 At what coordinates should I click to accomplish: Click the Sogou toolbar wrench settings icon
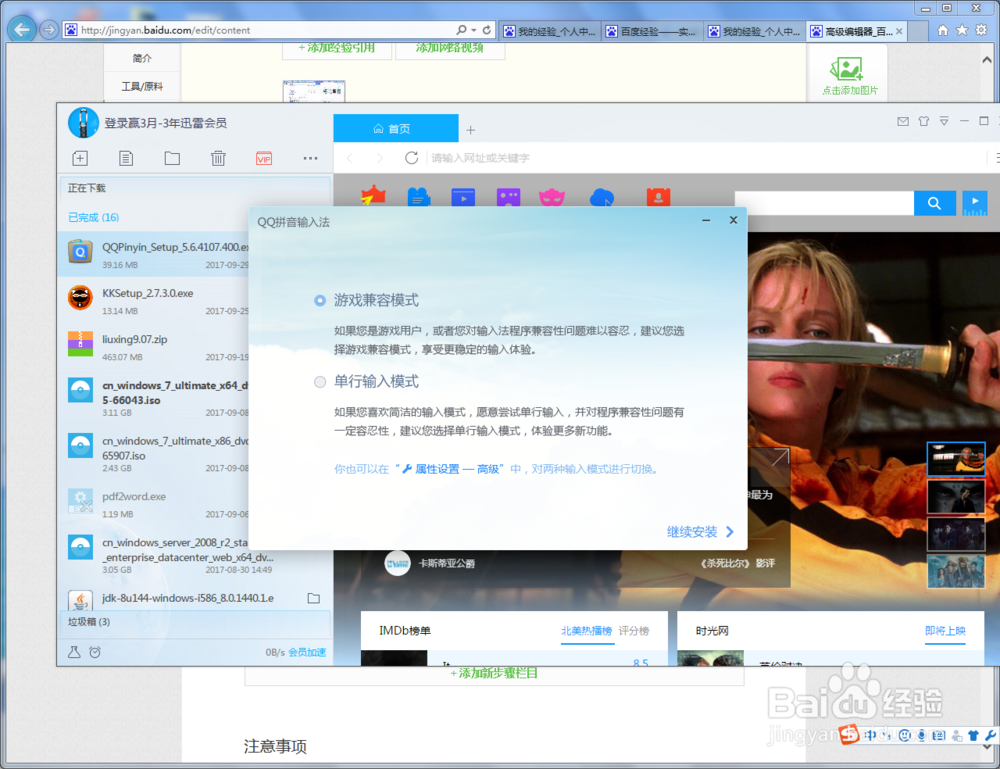(x=990, y=735)
